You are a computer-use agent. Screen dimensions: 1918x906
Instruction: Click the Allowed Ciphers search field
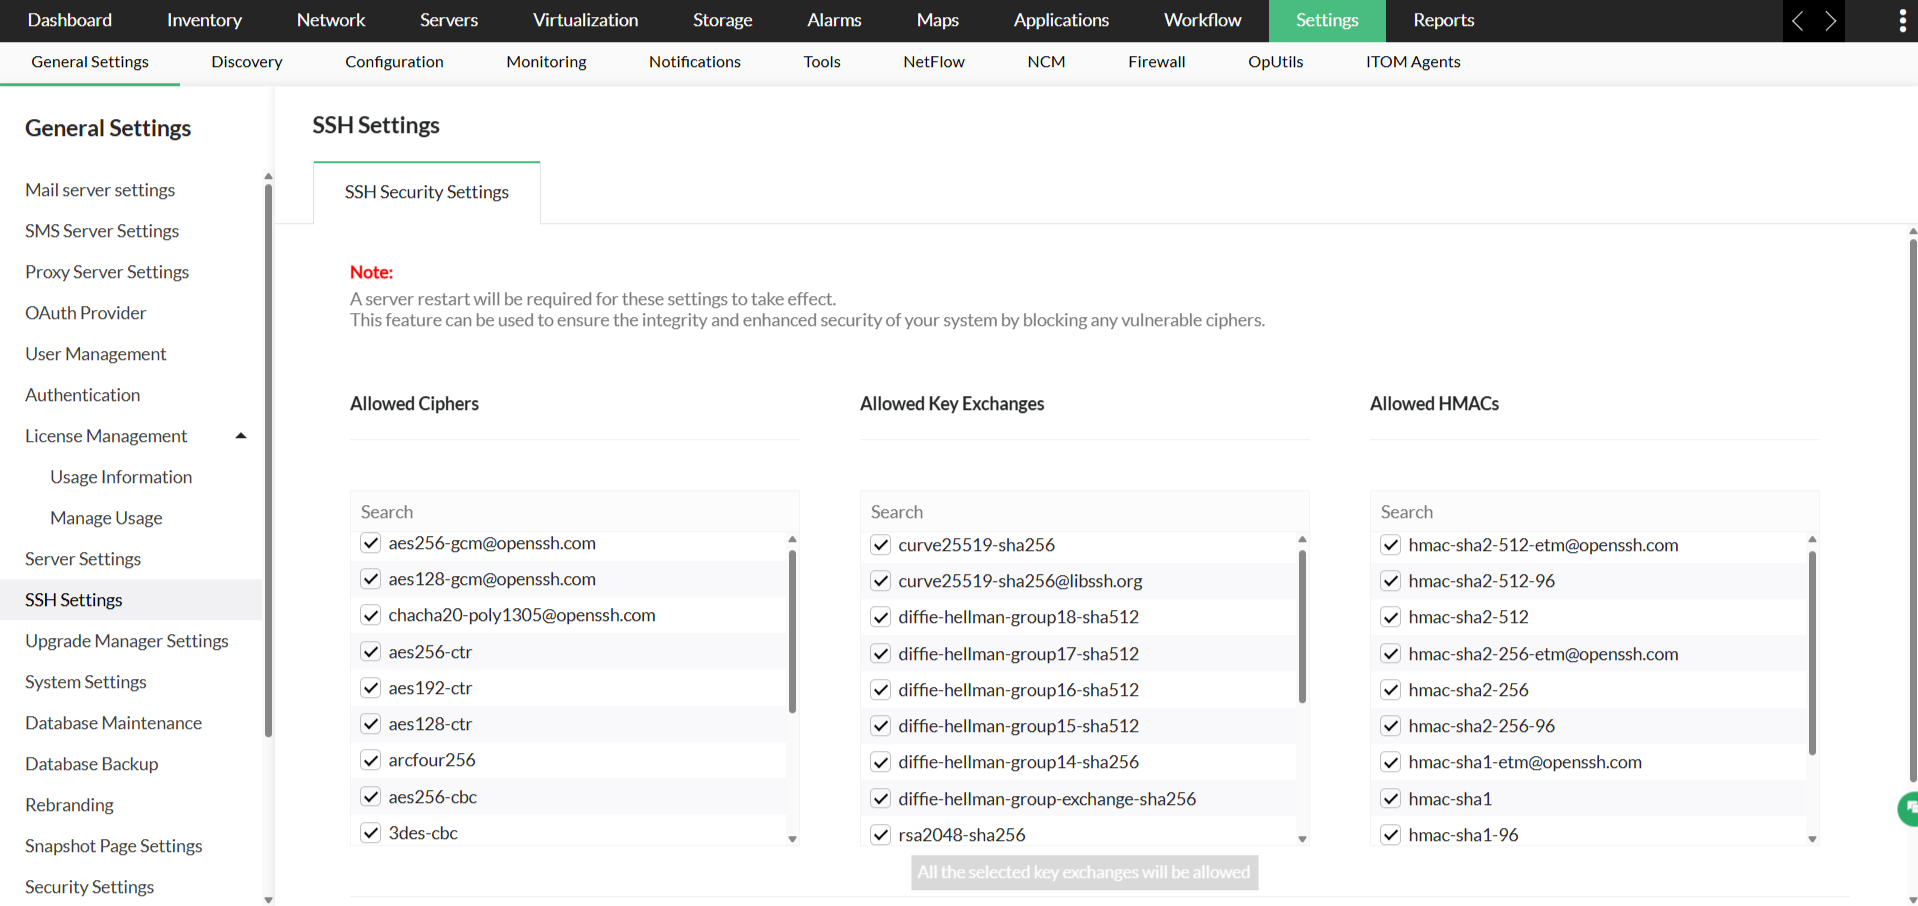[574, 512]
